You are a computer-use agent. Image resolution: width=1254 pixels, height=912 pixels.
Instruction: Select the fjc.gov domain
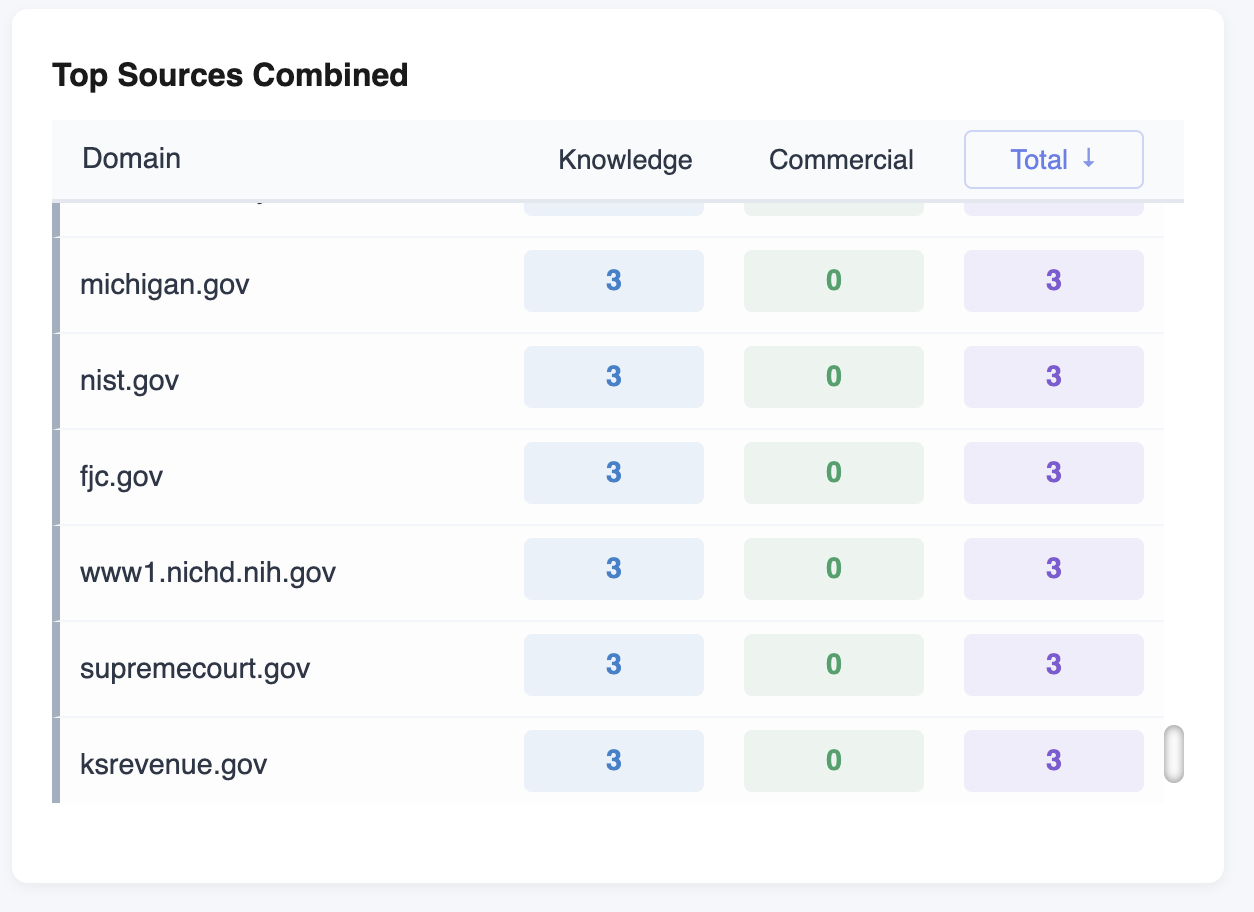tap(121, 477)
